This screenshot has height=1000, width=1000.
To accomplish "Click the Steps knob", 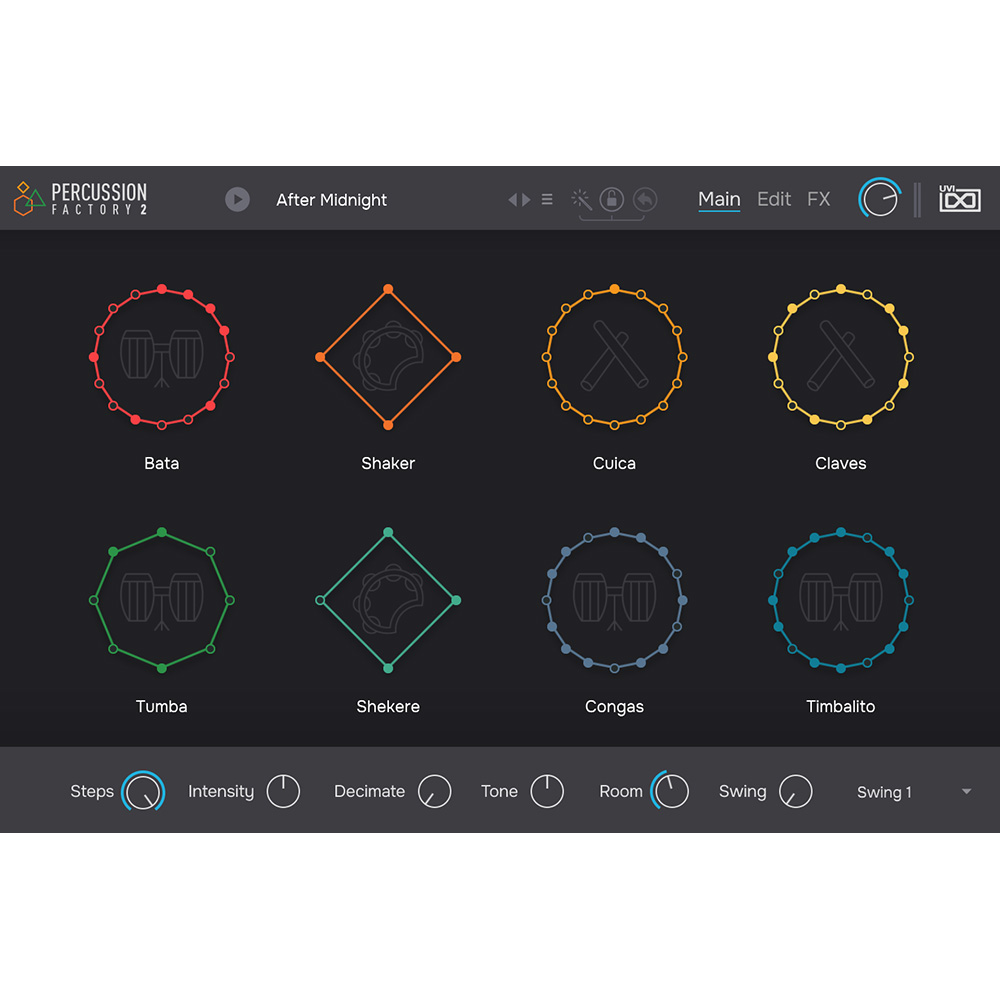I will tap(143, 791).
